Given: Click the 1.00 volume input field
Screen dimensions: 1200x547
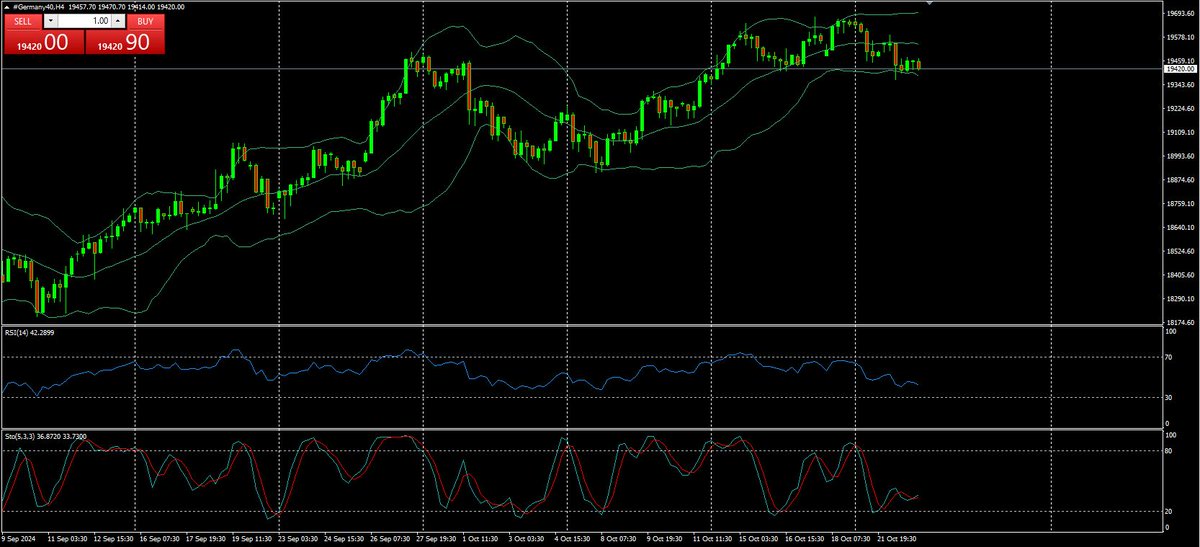Looking at the screenshot, I should coord(84,20).
